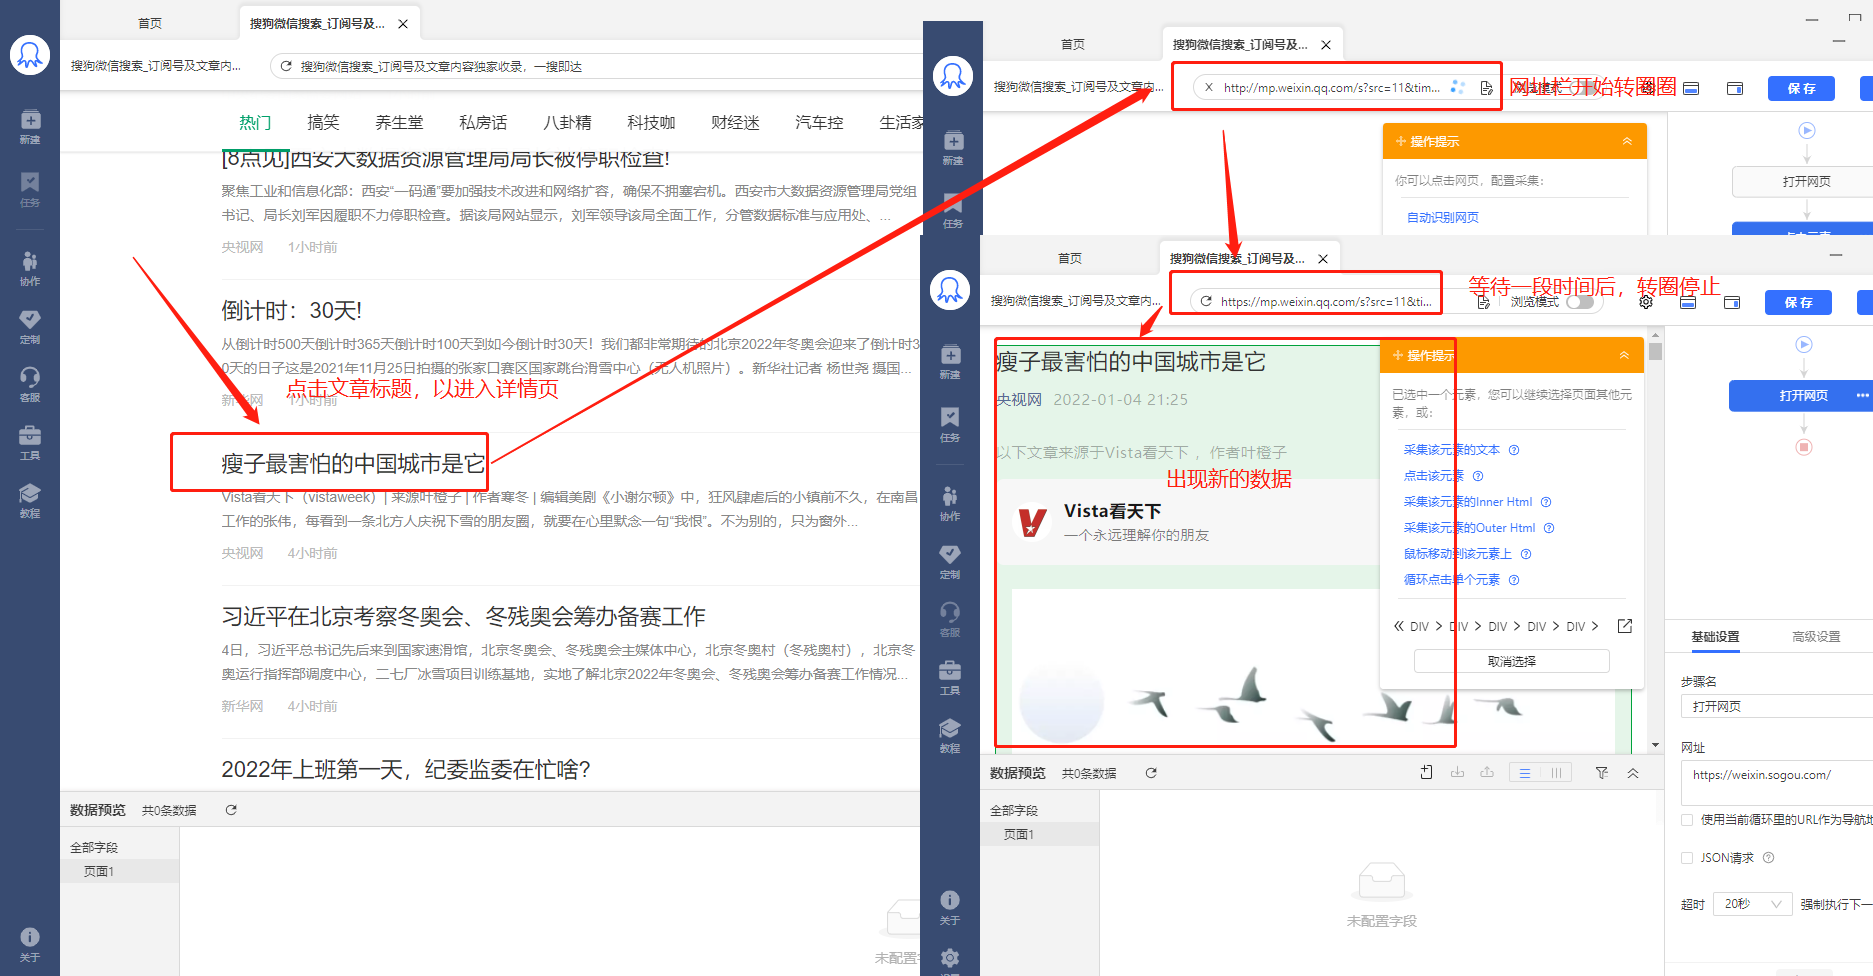Toggle the bottom-panel layout icon in the bottom-right toolbar
The height and width of the screenshot is (976, 1873).
click(1688, 302)
